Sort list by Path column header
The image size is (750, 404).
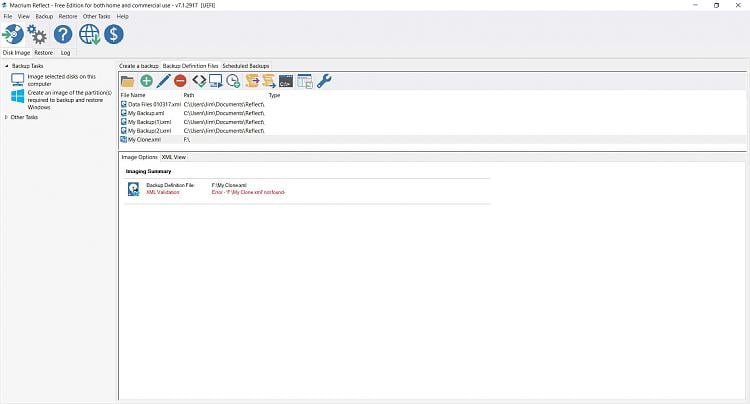click(189, 95)
